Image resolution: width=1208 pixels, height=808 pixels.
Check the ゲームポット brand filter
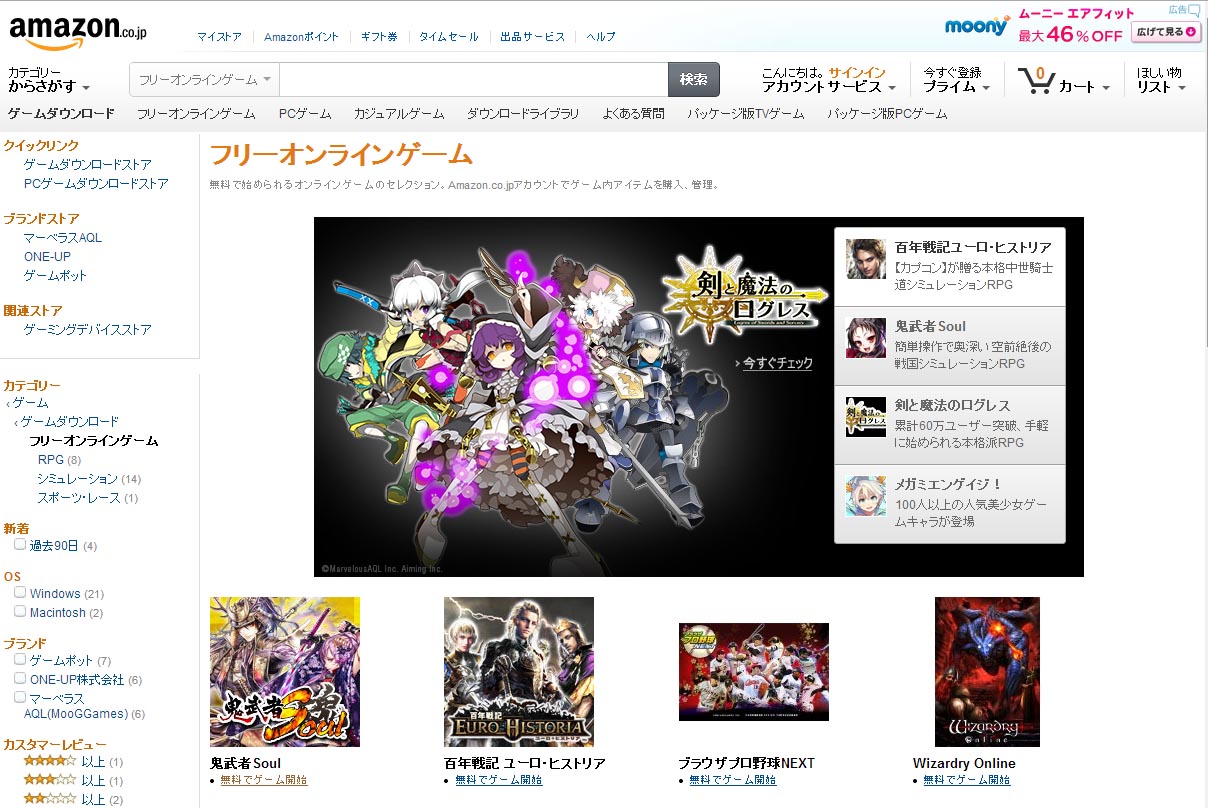(20, 660)
